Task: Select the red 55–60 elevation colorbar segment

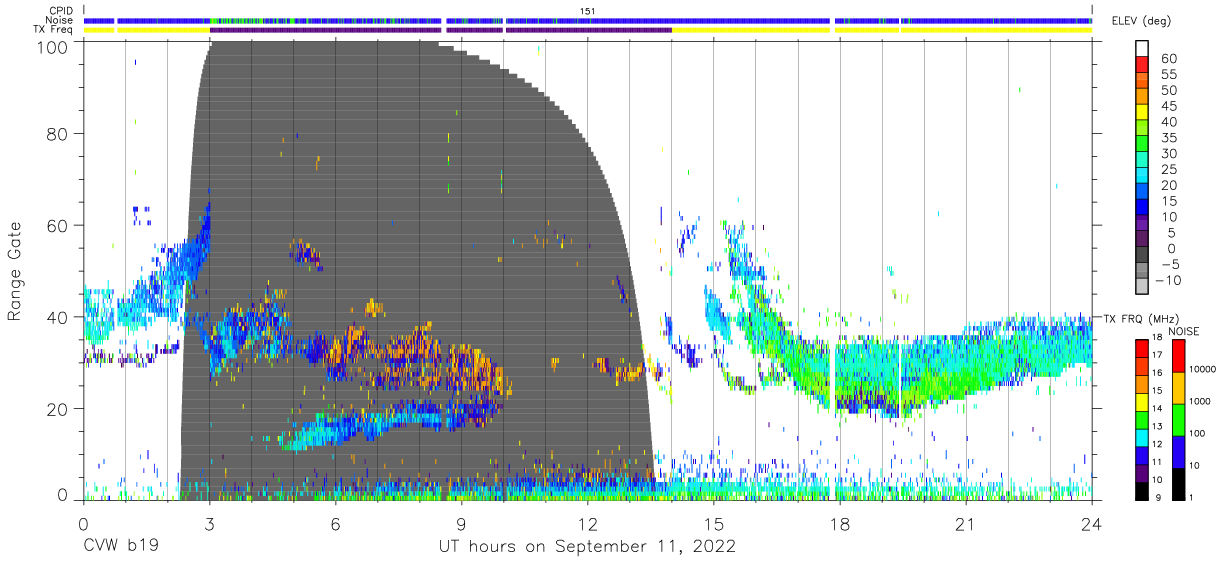Action: click(x=1142, y=65)
